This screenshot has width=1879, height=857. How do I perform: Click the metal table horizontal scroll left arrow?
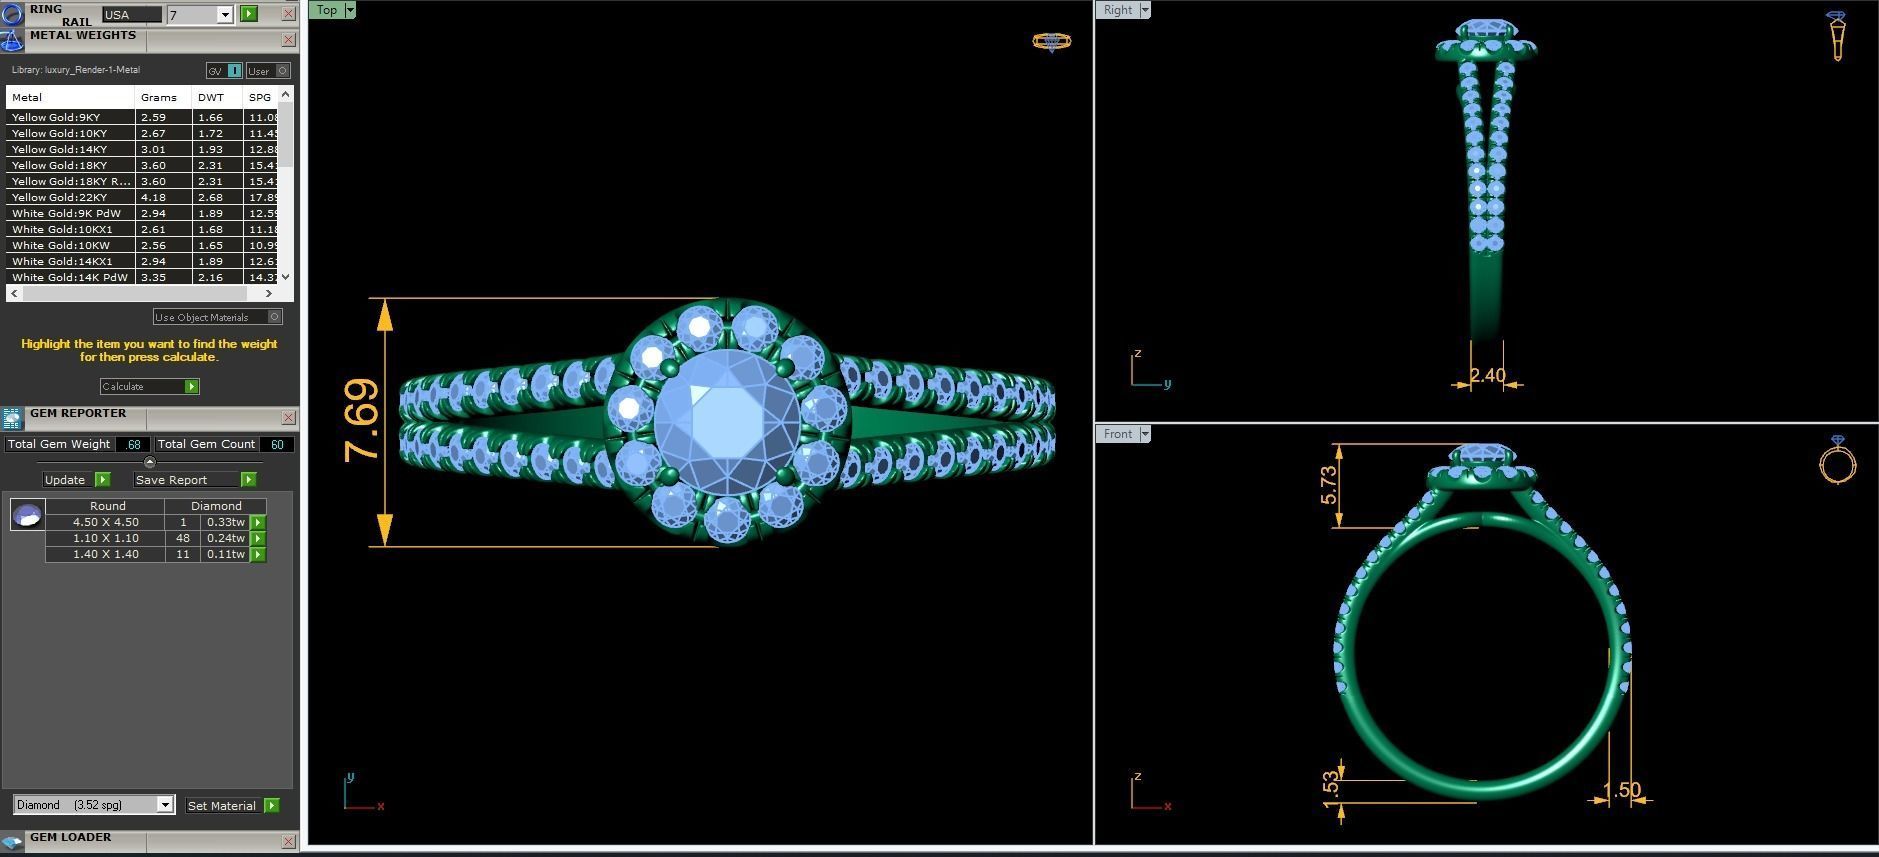(x=13, y=293)
